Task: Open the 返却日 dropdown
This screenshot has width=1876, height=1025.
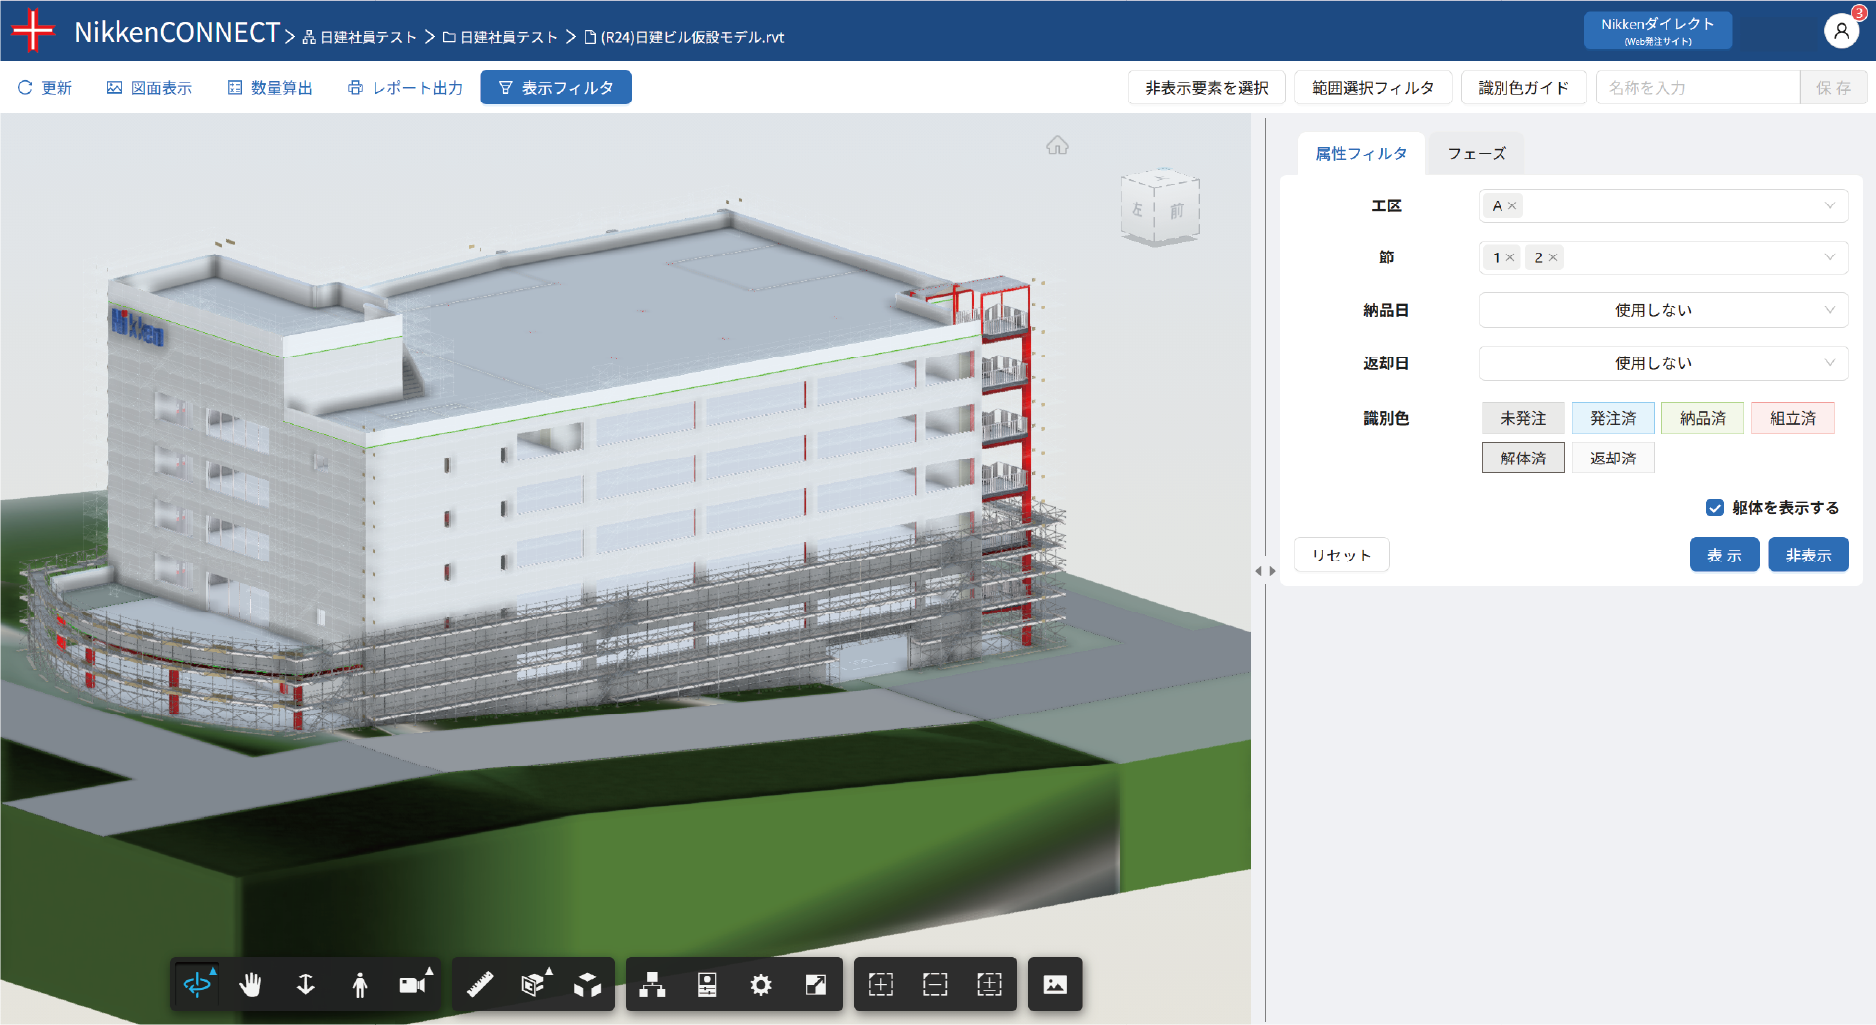Action: (x=1663, y=363)
